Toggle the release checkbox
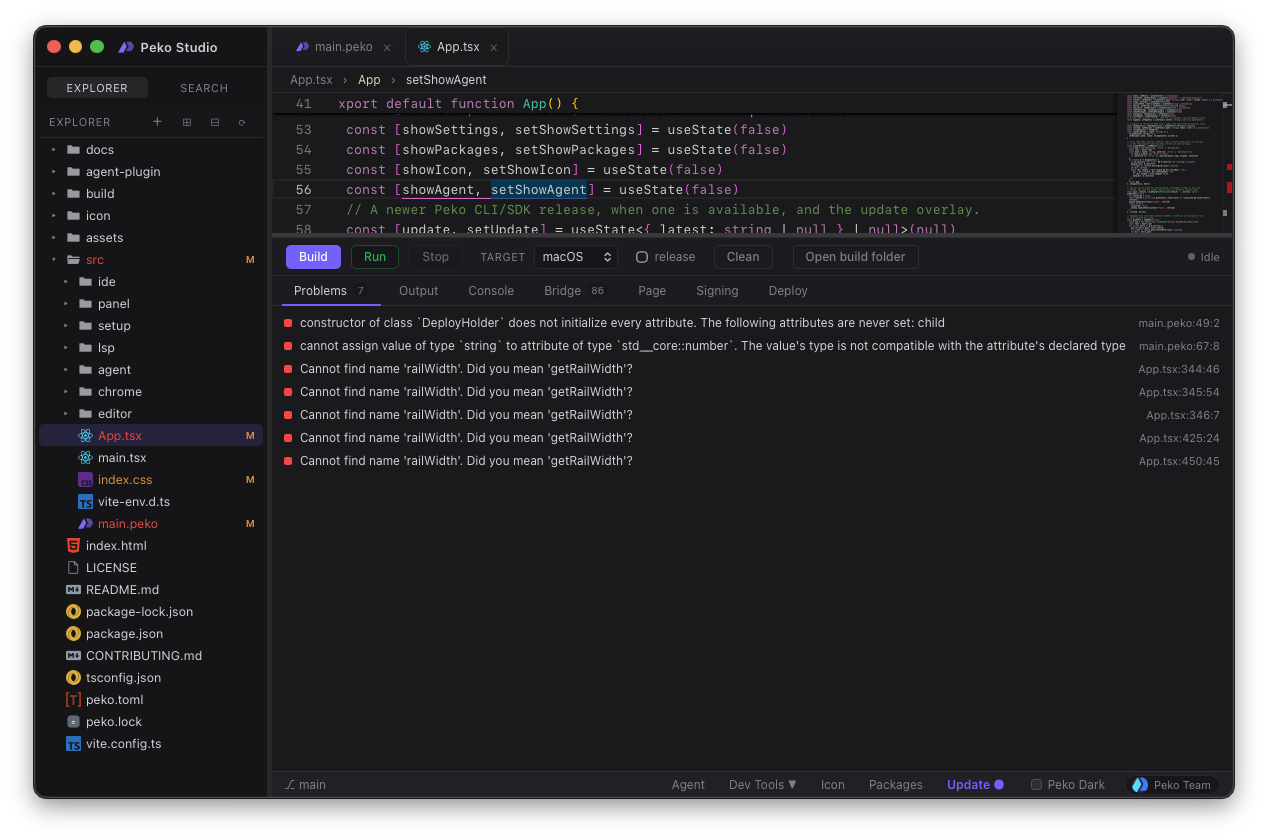1268x840 pixels. [642, 257]
